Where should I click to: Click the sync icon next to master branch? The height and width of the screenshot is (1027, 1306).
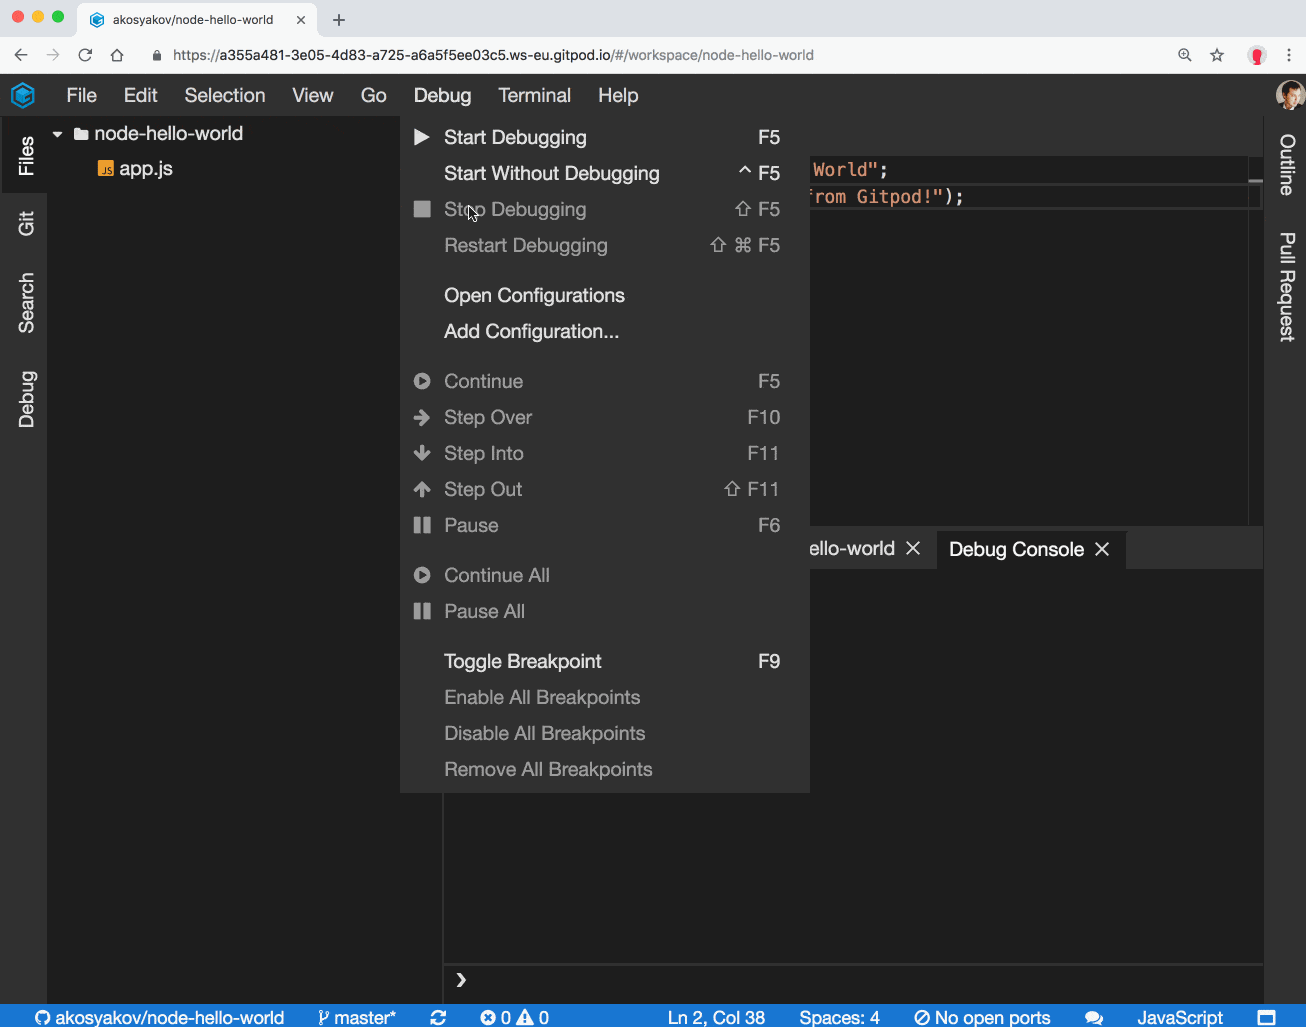[438, 1017]
